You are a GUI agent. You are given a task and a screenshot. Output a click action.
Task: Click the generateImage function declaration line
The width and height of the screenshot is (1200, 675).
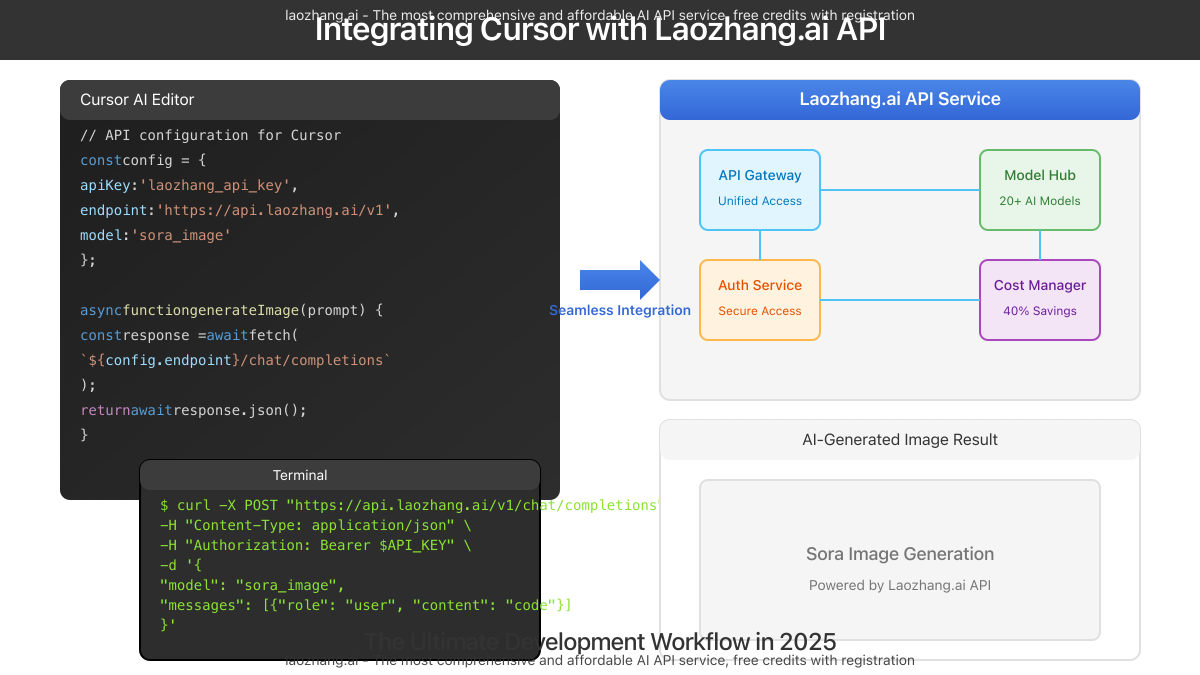pos(232,310)
